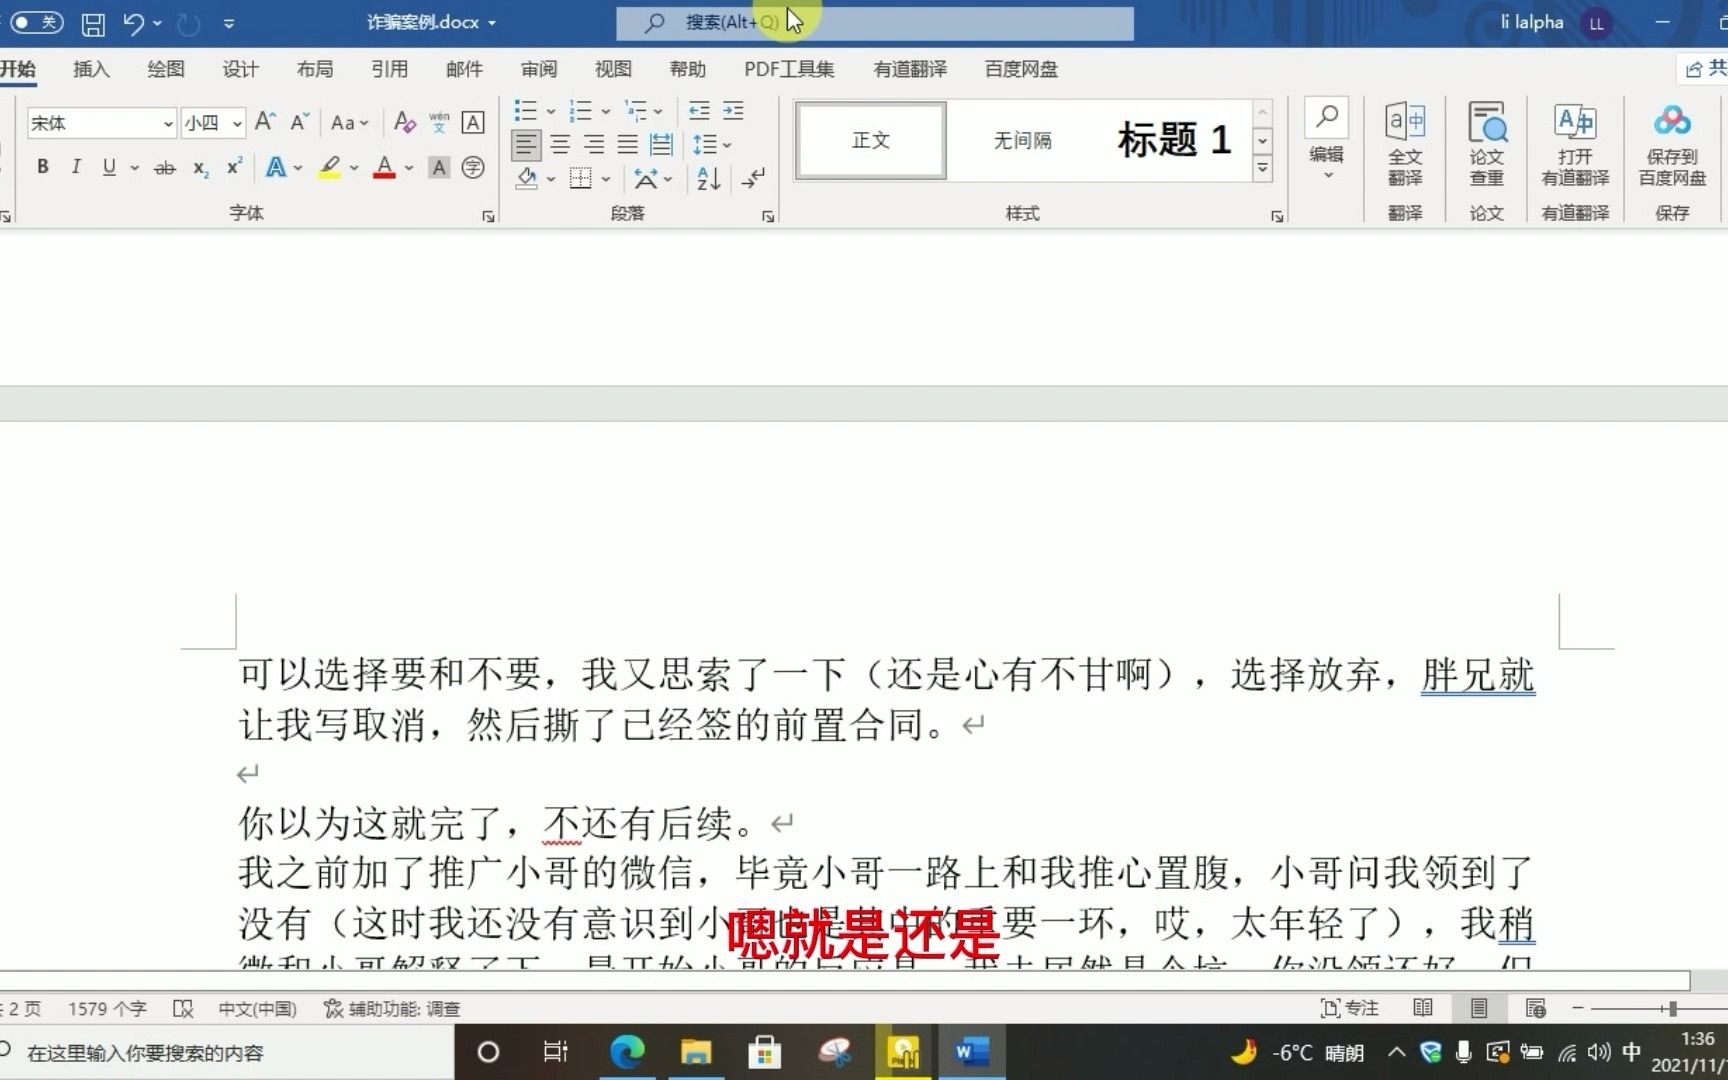Toggle Show paragraph marks
Image resolution: width=1728 pixels, height=1080 pixels.
(753, 178)
